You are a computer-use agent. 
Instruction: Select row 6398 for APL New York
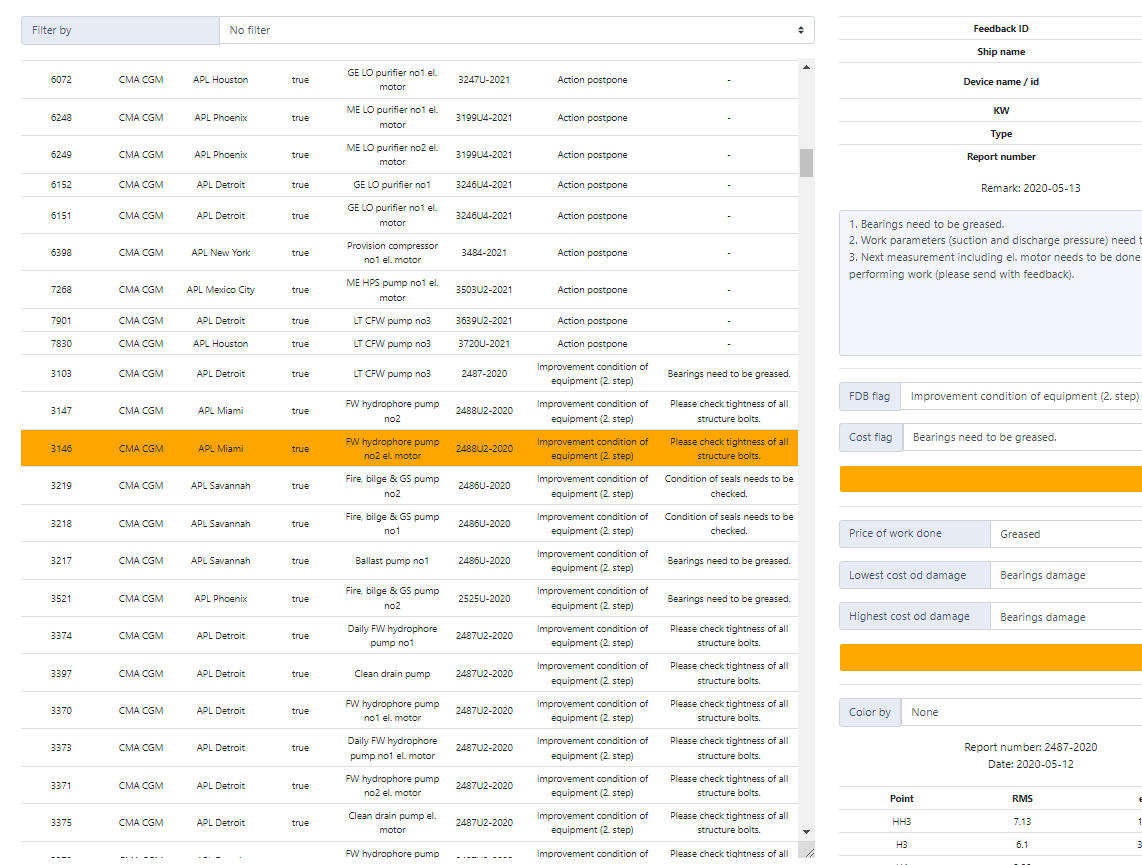pyautogui.click(x=409, y=253)
